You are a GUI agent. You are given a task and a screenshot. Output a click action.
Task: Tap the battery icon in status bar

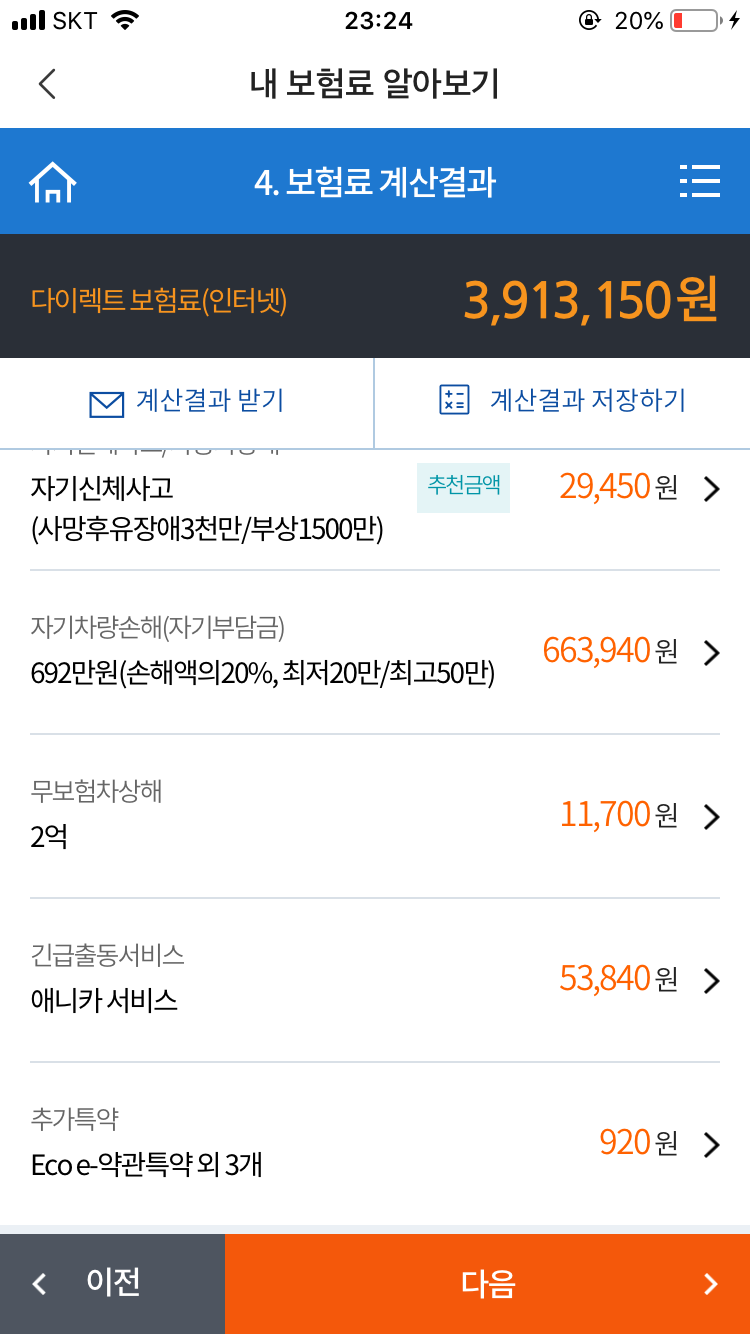pos(695,20)
